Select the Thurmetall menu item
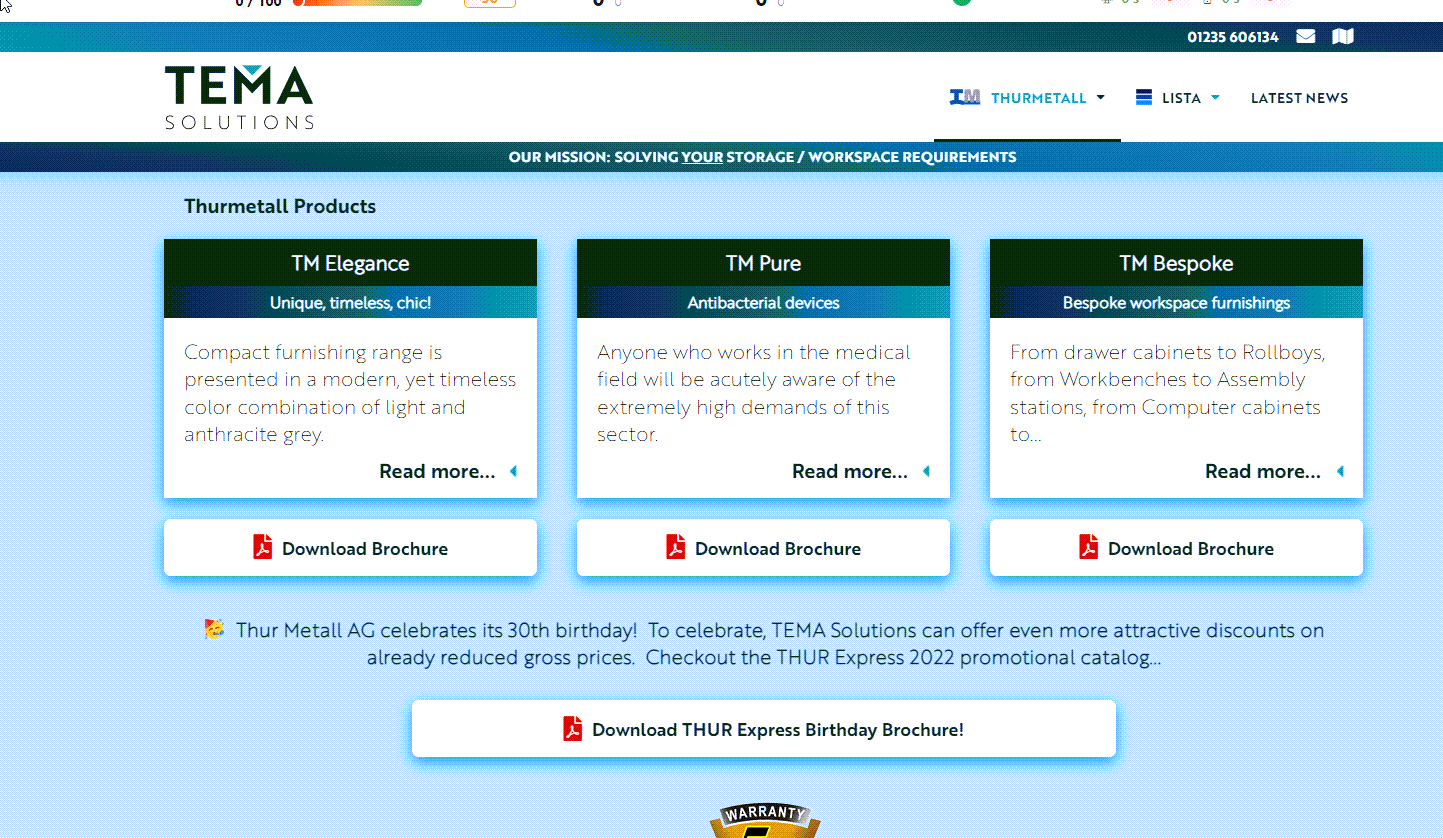 (x=1038, y=98)
